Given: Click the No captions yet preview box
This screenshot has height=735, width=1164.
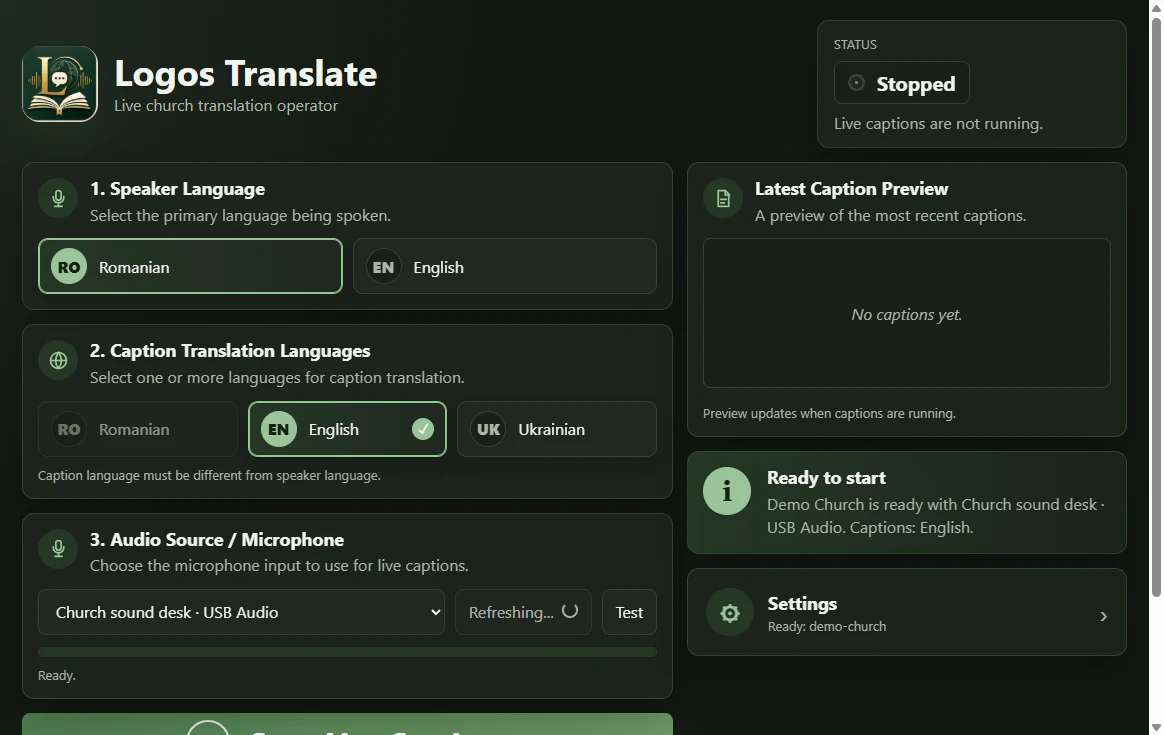Looking at the screenshot, I should (x=906, y=313).
